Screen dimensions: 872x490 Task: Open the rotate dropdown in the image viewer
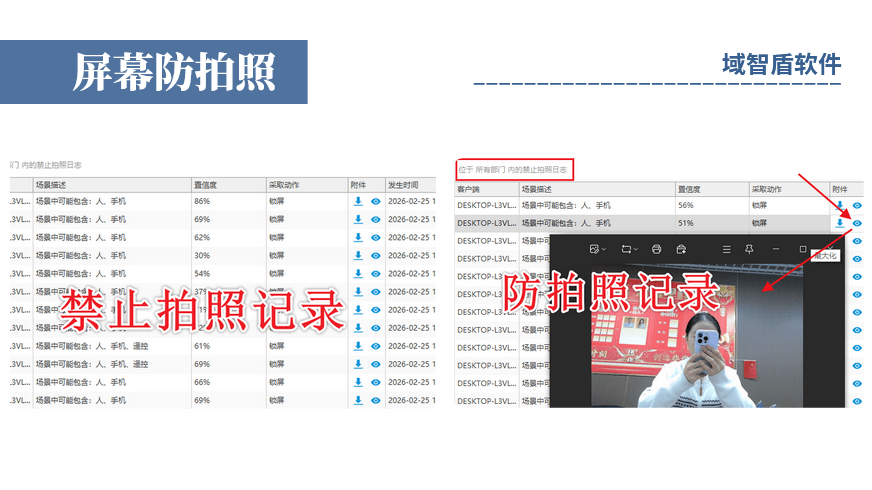pyautogui.click(x=630, y=249)
